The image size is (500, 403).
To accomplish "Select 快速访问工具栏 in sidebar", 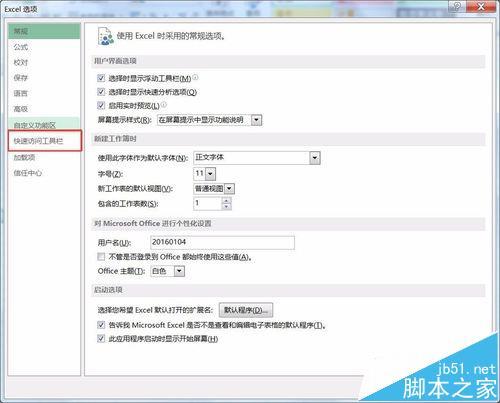I will 44,141.
